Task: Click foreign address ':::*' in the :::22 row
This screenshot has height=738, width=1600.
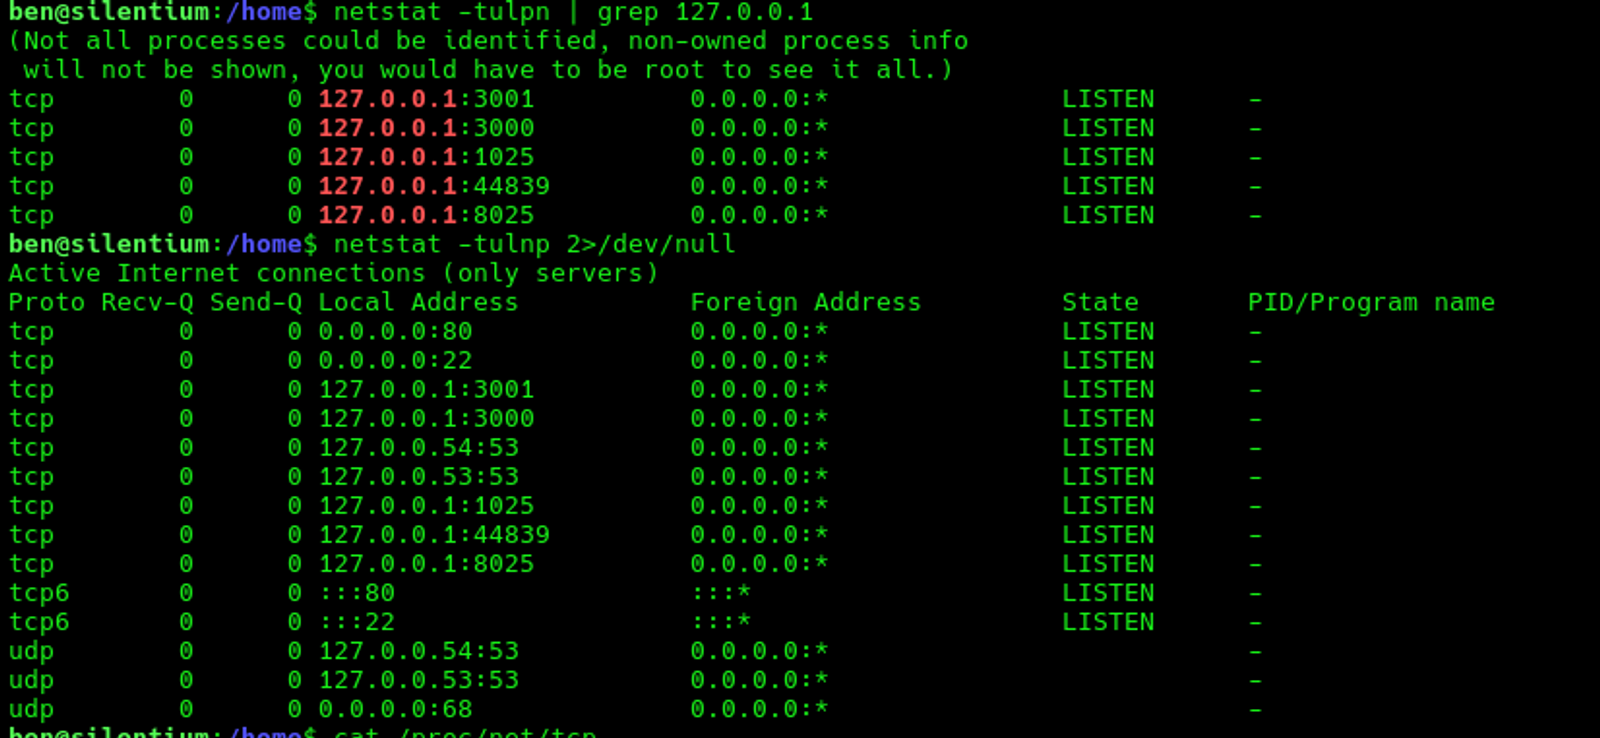Action: [x=721, y=621]
